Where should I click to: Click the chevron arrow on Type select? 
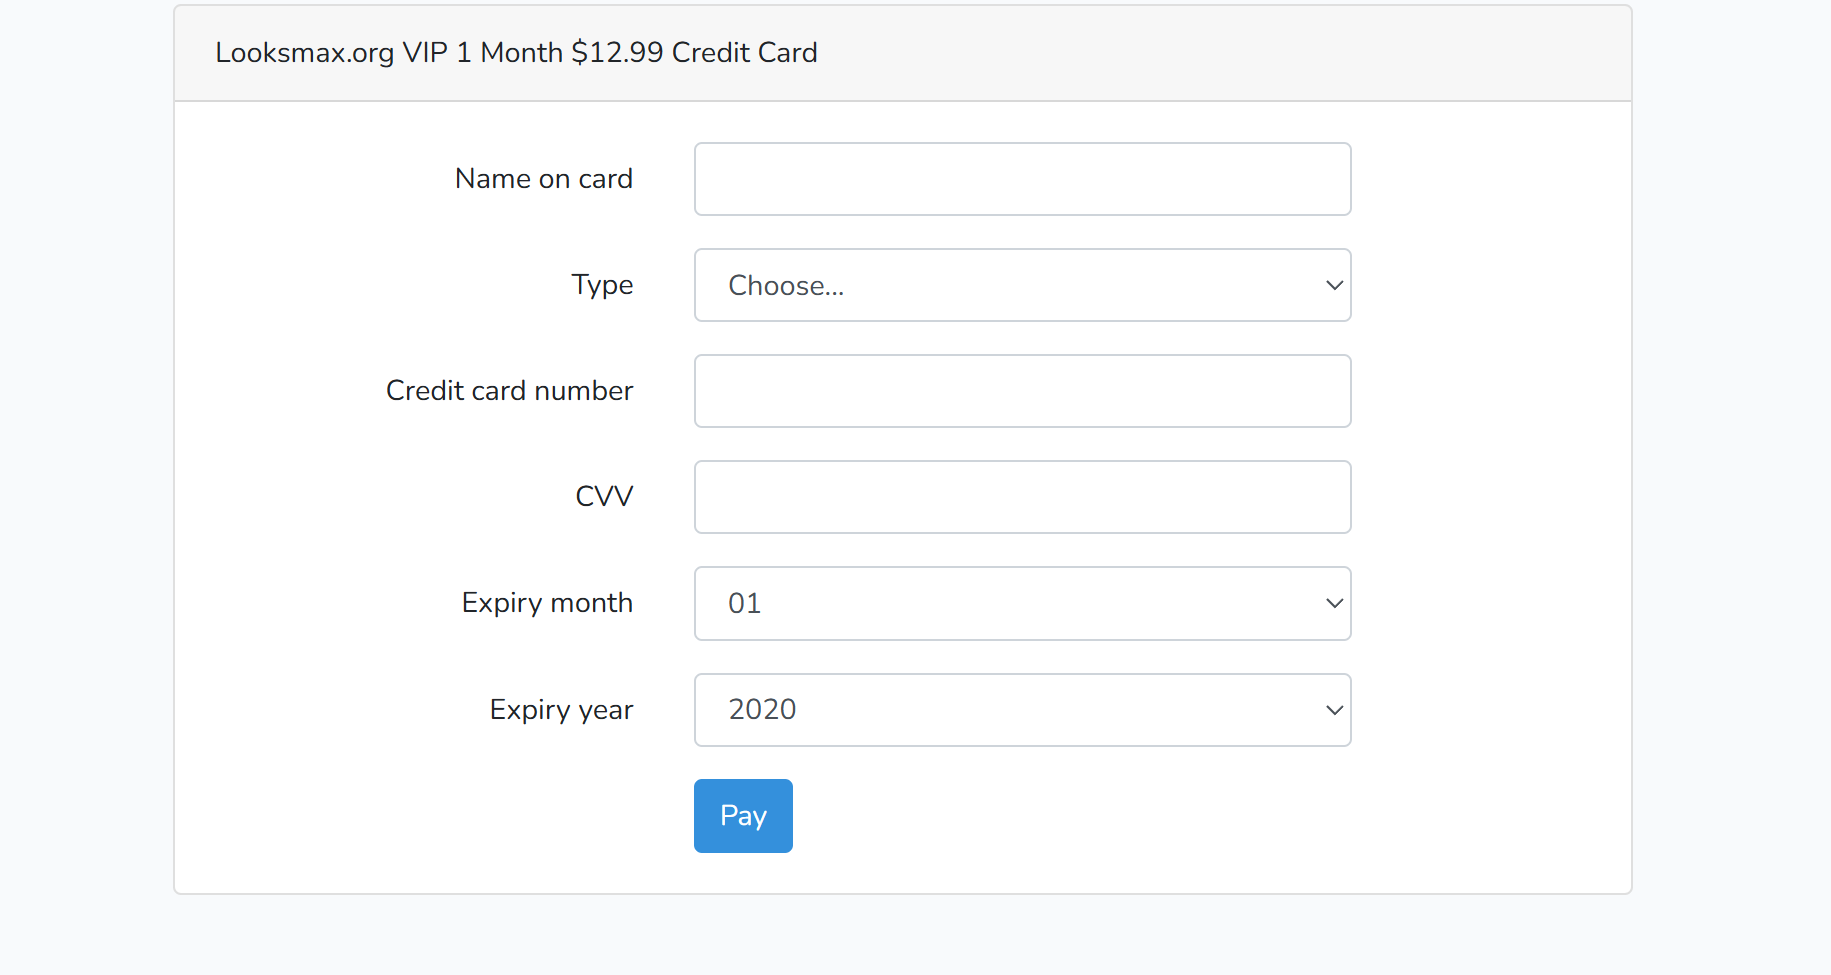(x=1334, y=285)
